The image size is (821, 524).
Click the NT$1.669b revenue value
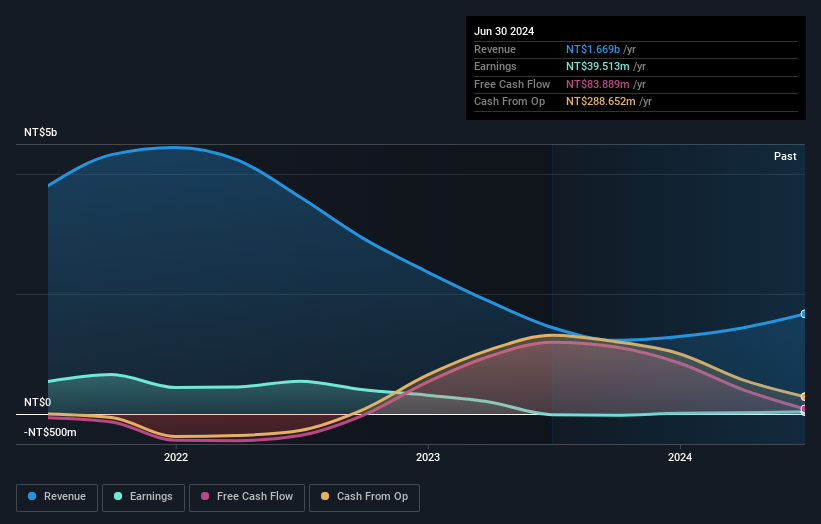tap(593, 49)
